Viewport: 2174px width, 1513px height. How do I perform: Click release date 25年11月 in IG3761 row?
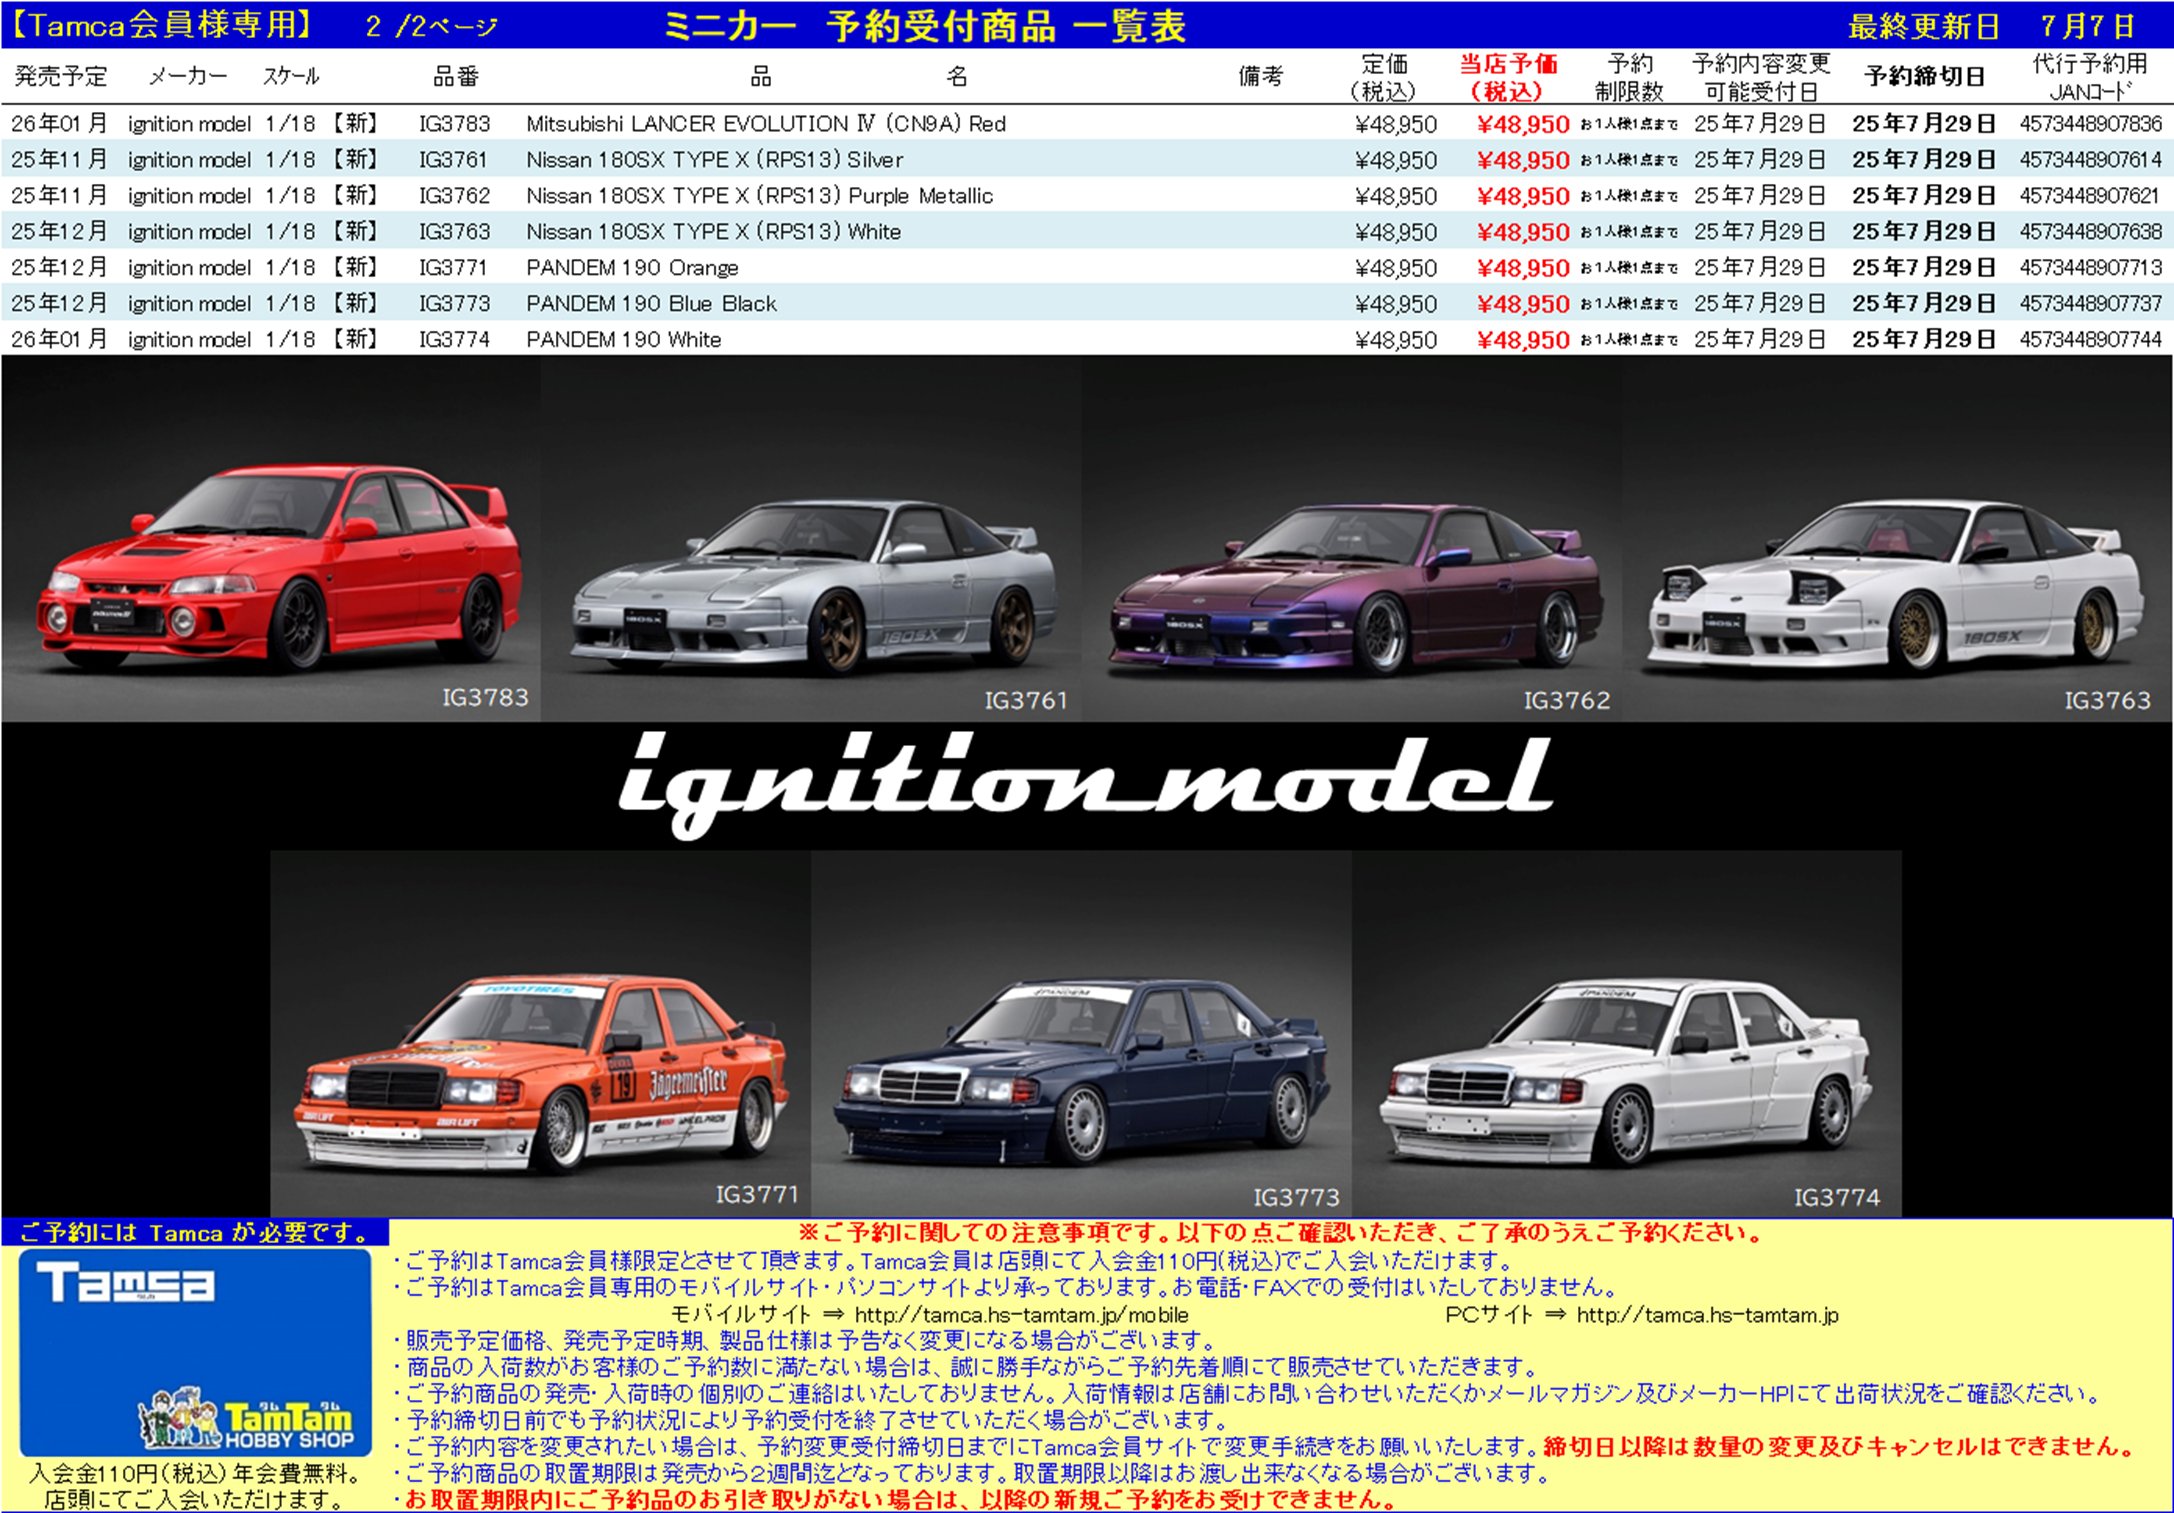[x=59, y=160]
